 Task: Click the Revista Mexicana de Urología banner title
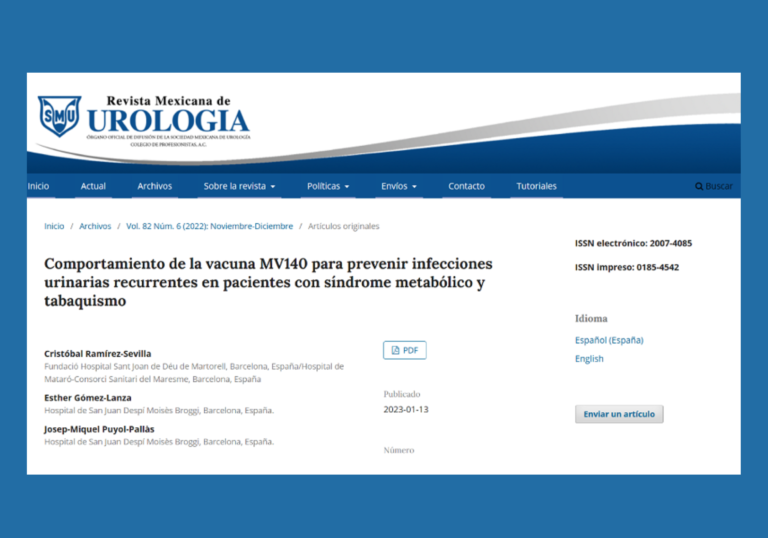click(x=168, y=120)
